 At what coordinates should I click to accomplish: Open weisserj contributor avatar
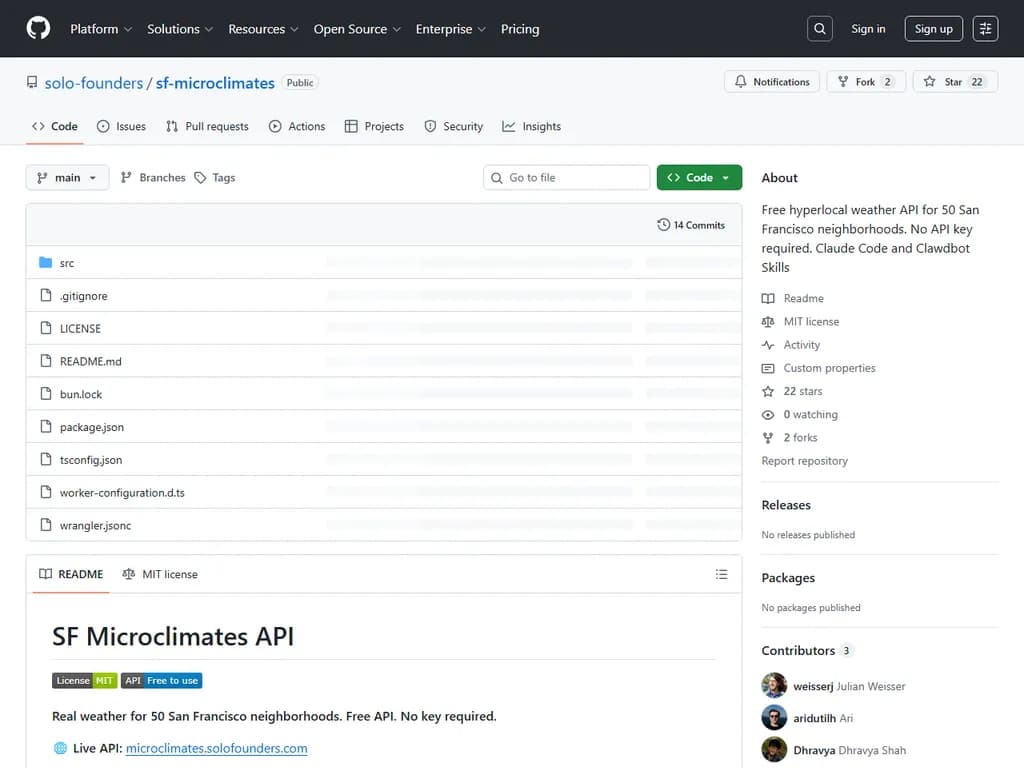(x=774, y=686)
